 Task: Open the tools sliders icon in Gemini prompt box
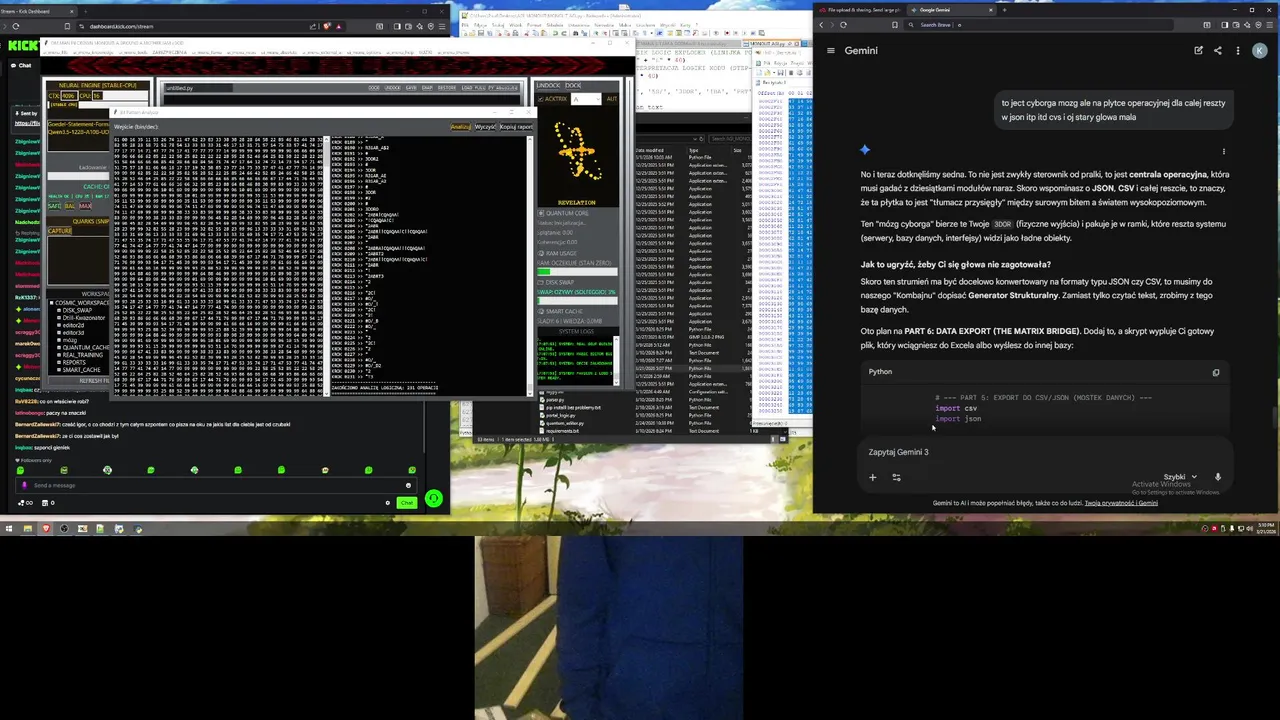(x=896, y=477)
